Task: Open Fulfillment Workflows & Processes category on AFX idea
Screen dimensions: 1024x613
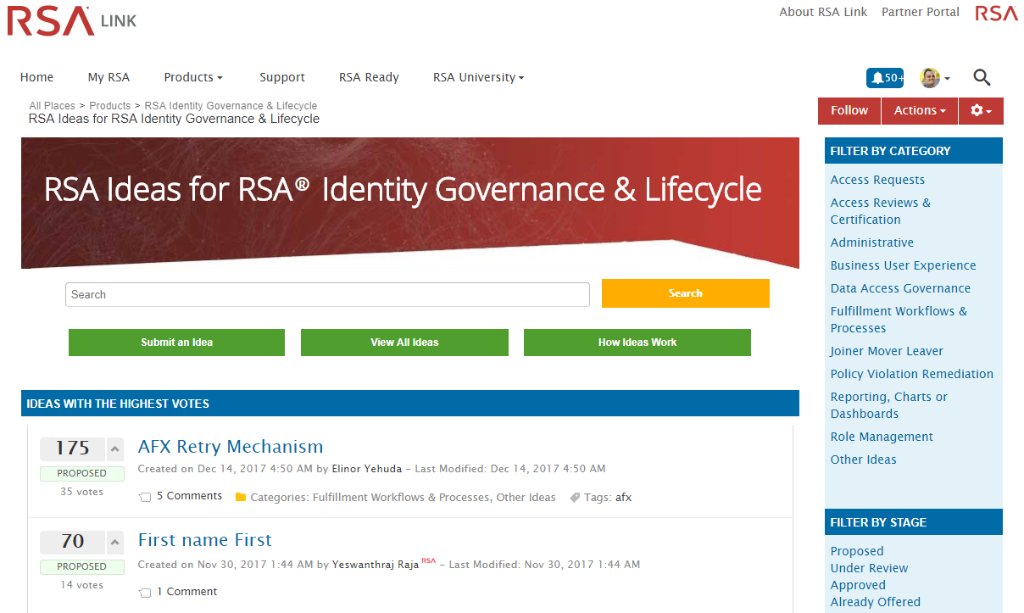Action: click(x=401, y=497)
